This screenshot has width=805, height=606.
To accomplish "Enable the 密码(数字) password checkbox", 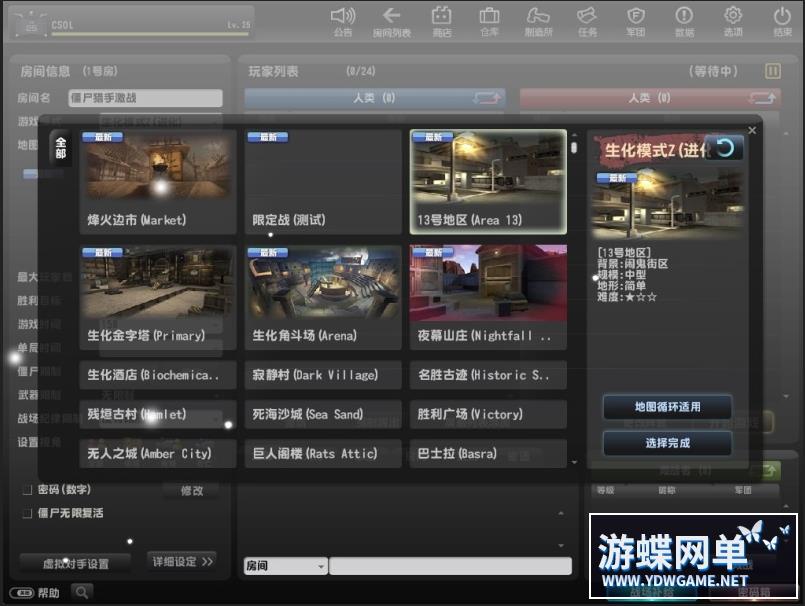I will click(x=27, y=491).
